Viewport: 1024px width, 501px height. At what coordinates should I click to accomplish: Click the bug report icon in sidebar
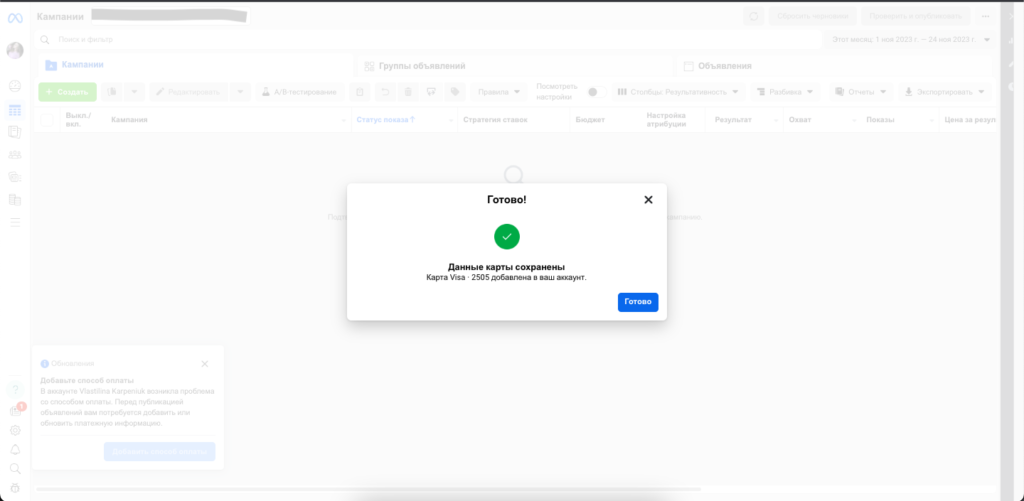point(15,487)
